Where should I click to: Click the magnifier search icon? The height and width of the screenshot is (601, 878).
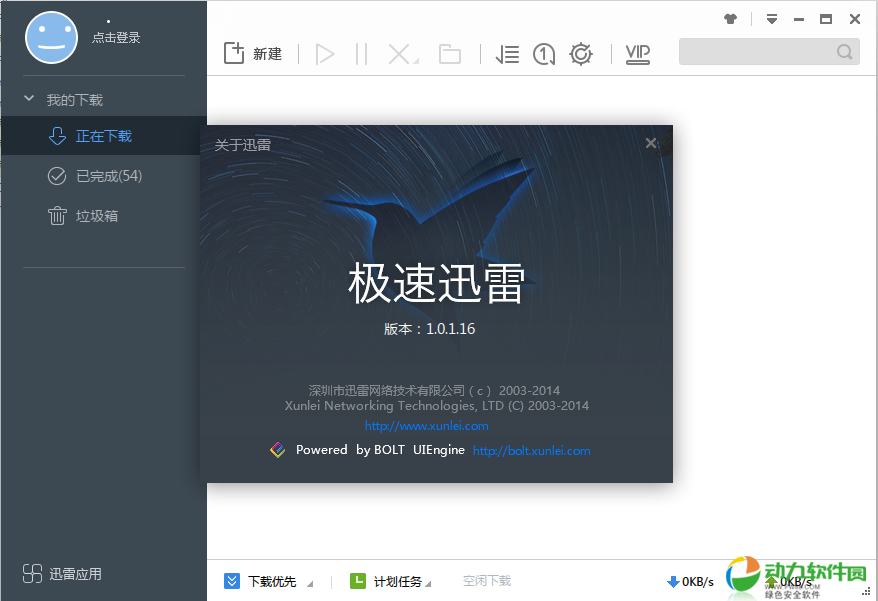[x=844, y=52]
